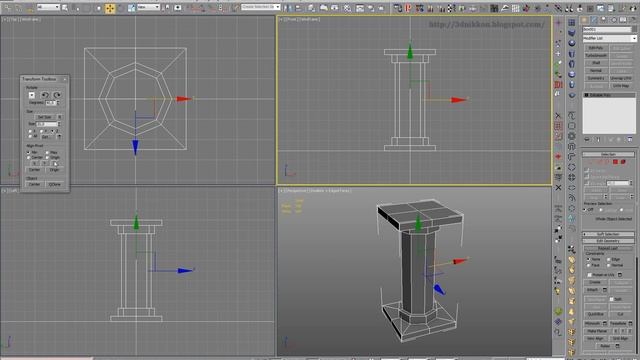Click the Degrees input field
This screenshot has height=360, width=640.
tap(51, 103)
